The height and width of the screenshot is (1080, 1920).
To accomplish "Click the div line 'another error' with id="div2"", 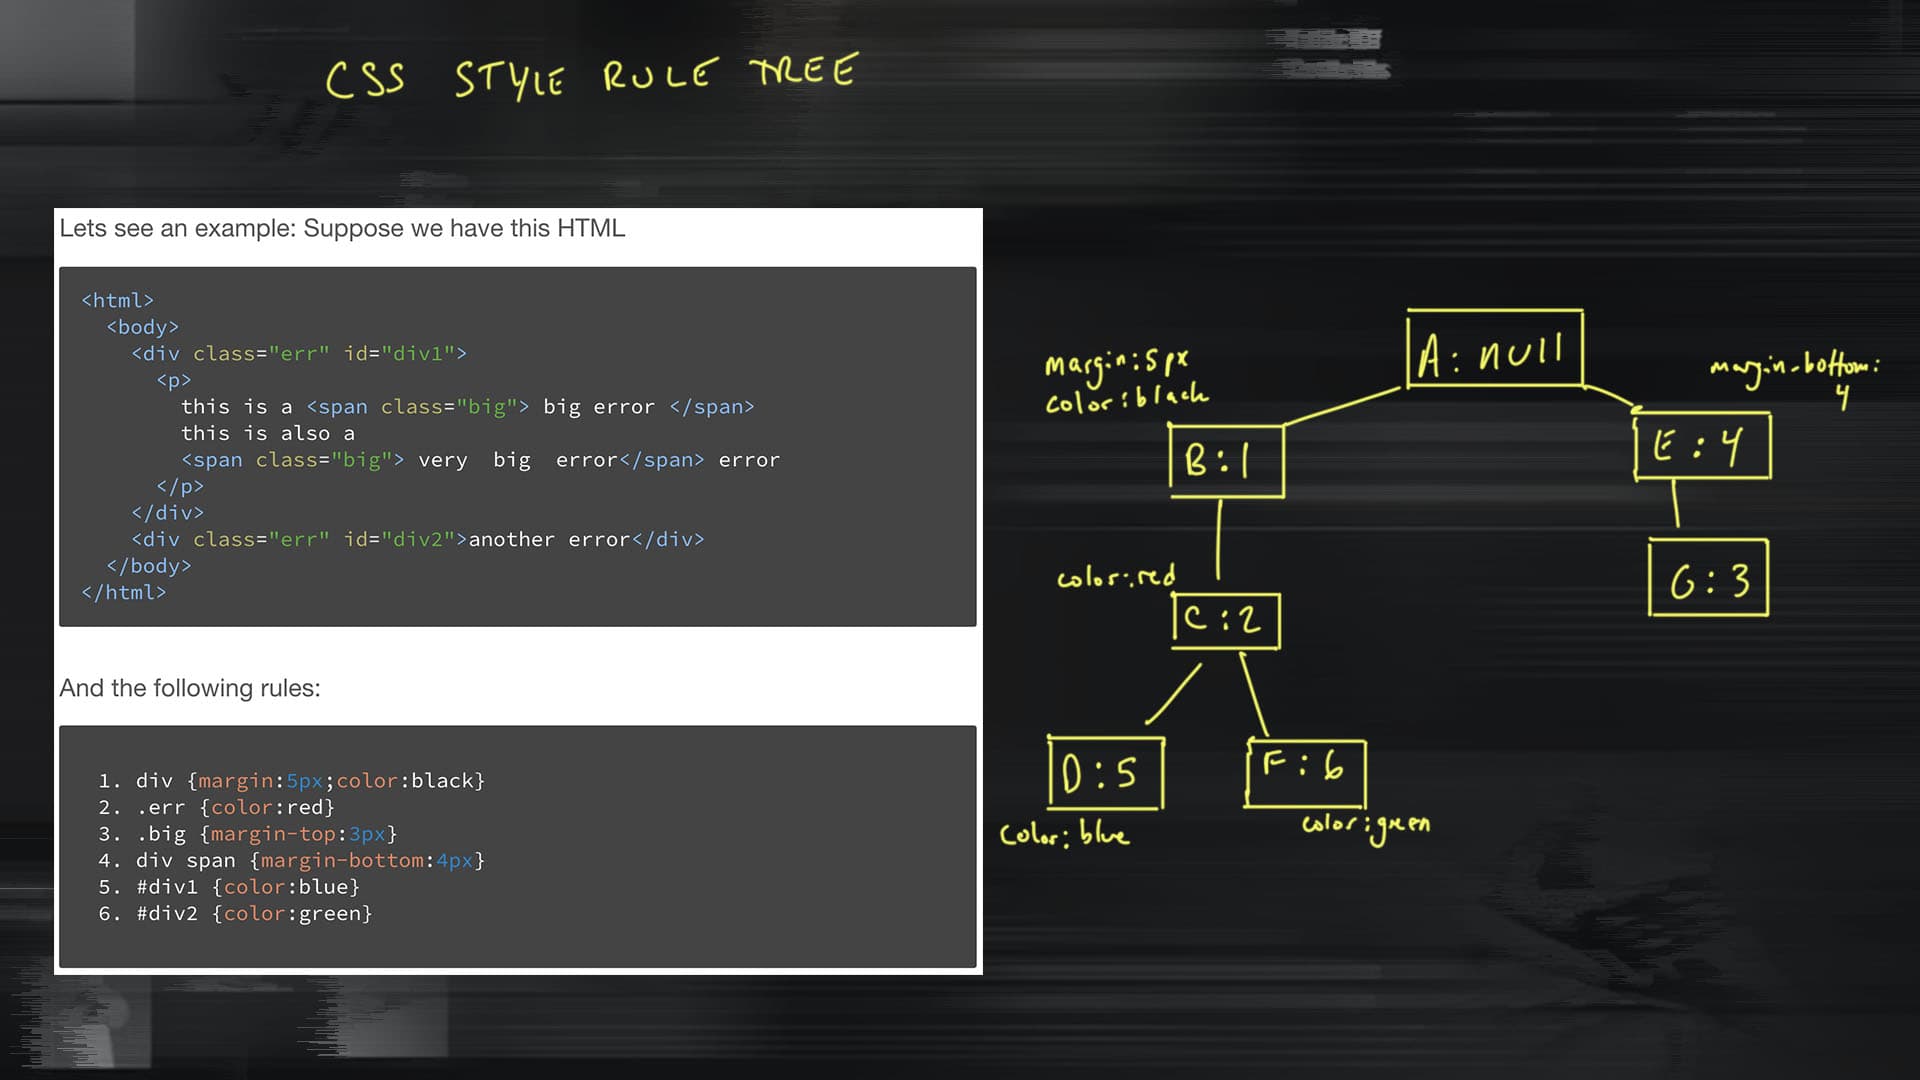I will 418,539.
